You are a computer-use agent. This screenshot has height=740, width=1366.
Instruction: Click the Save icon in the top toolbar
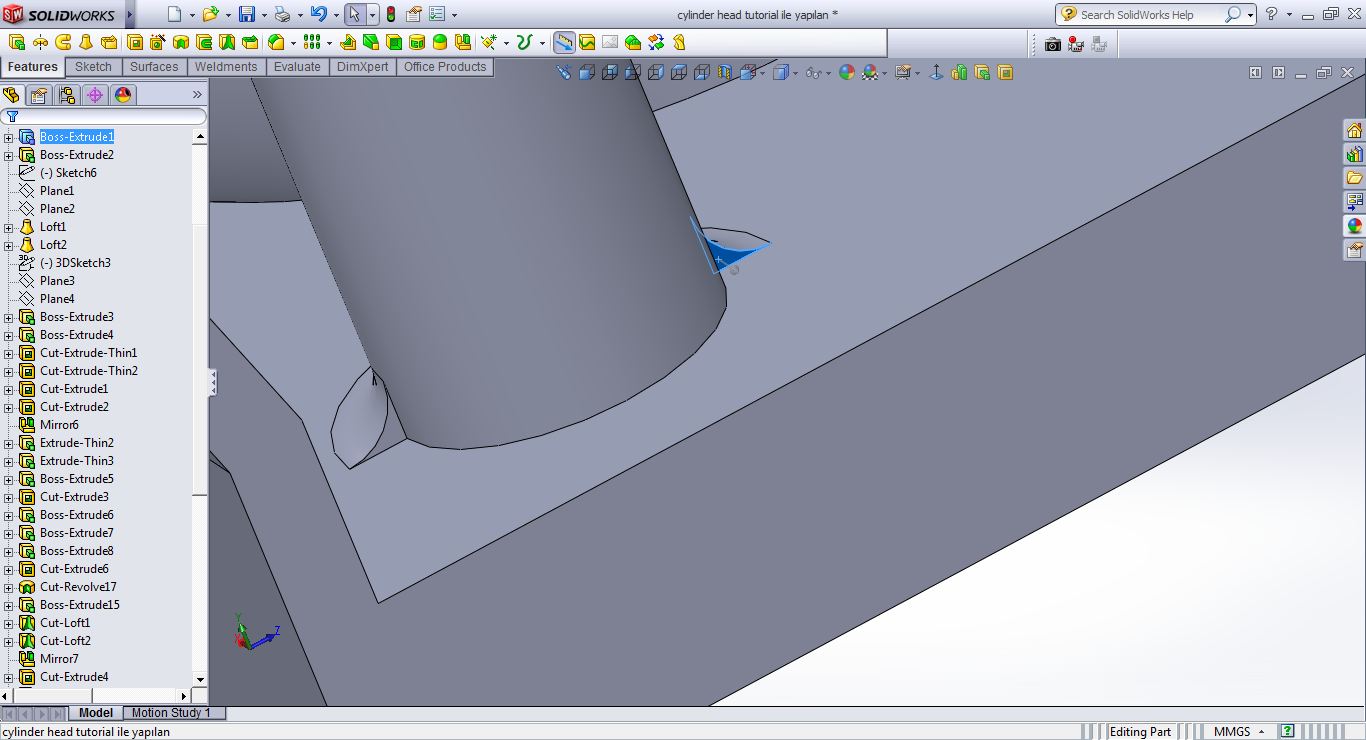pyautogui.click(x=247, y=15)
